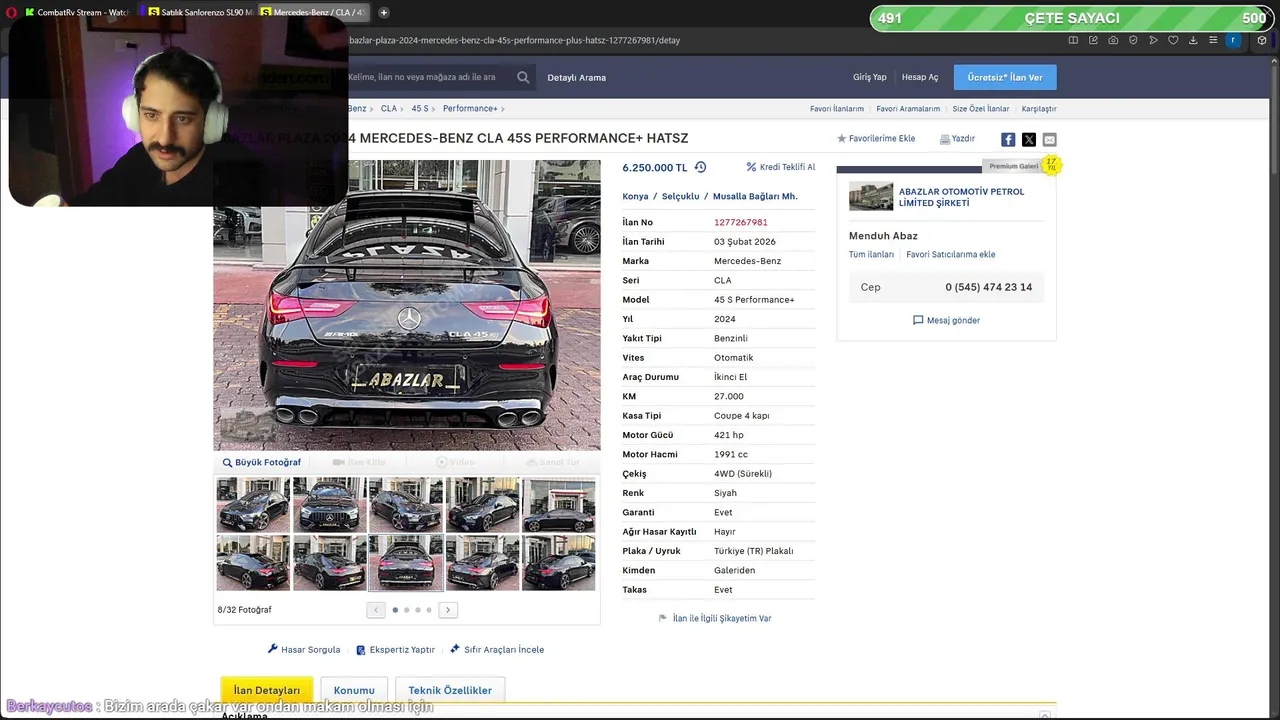Select the highlighted rear-view thumbnail in bottom row
This screenshot has height=720, width=1280.
pyautogui.click(x=406, y=562)
